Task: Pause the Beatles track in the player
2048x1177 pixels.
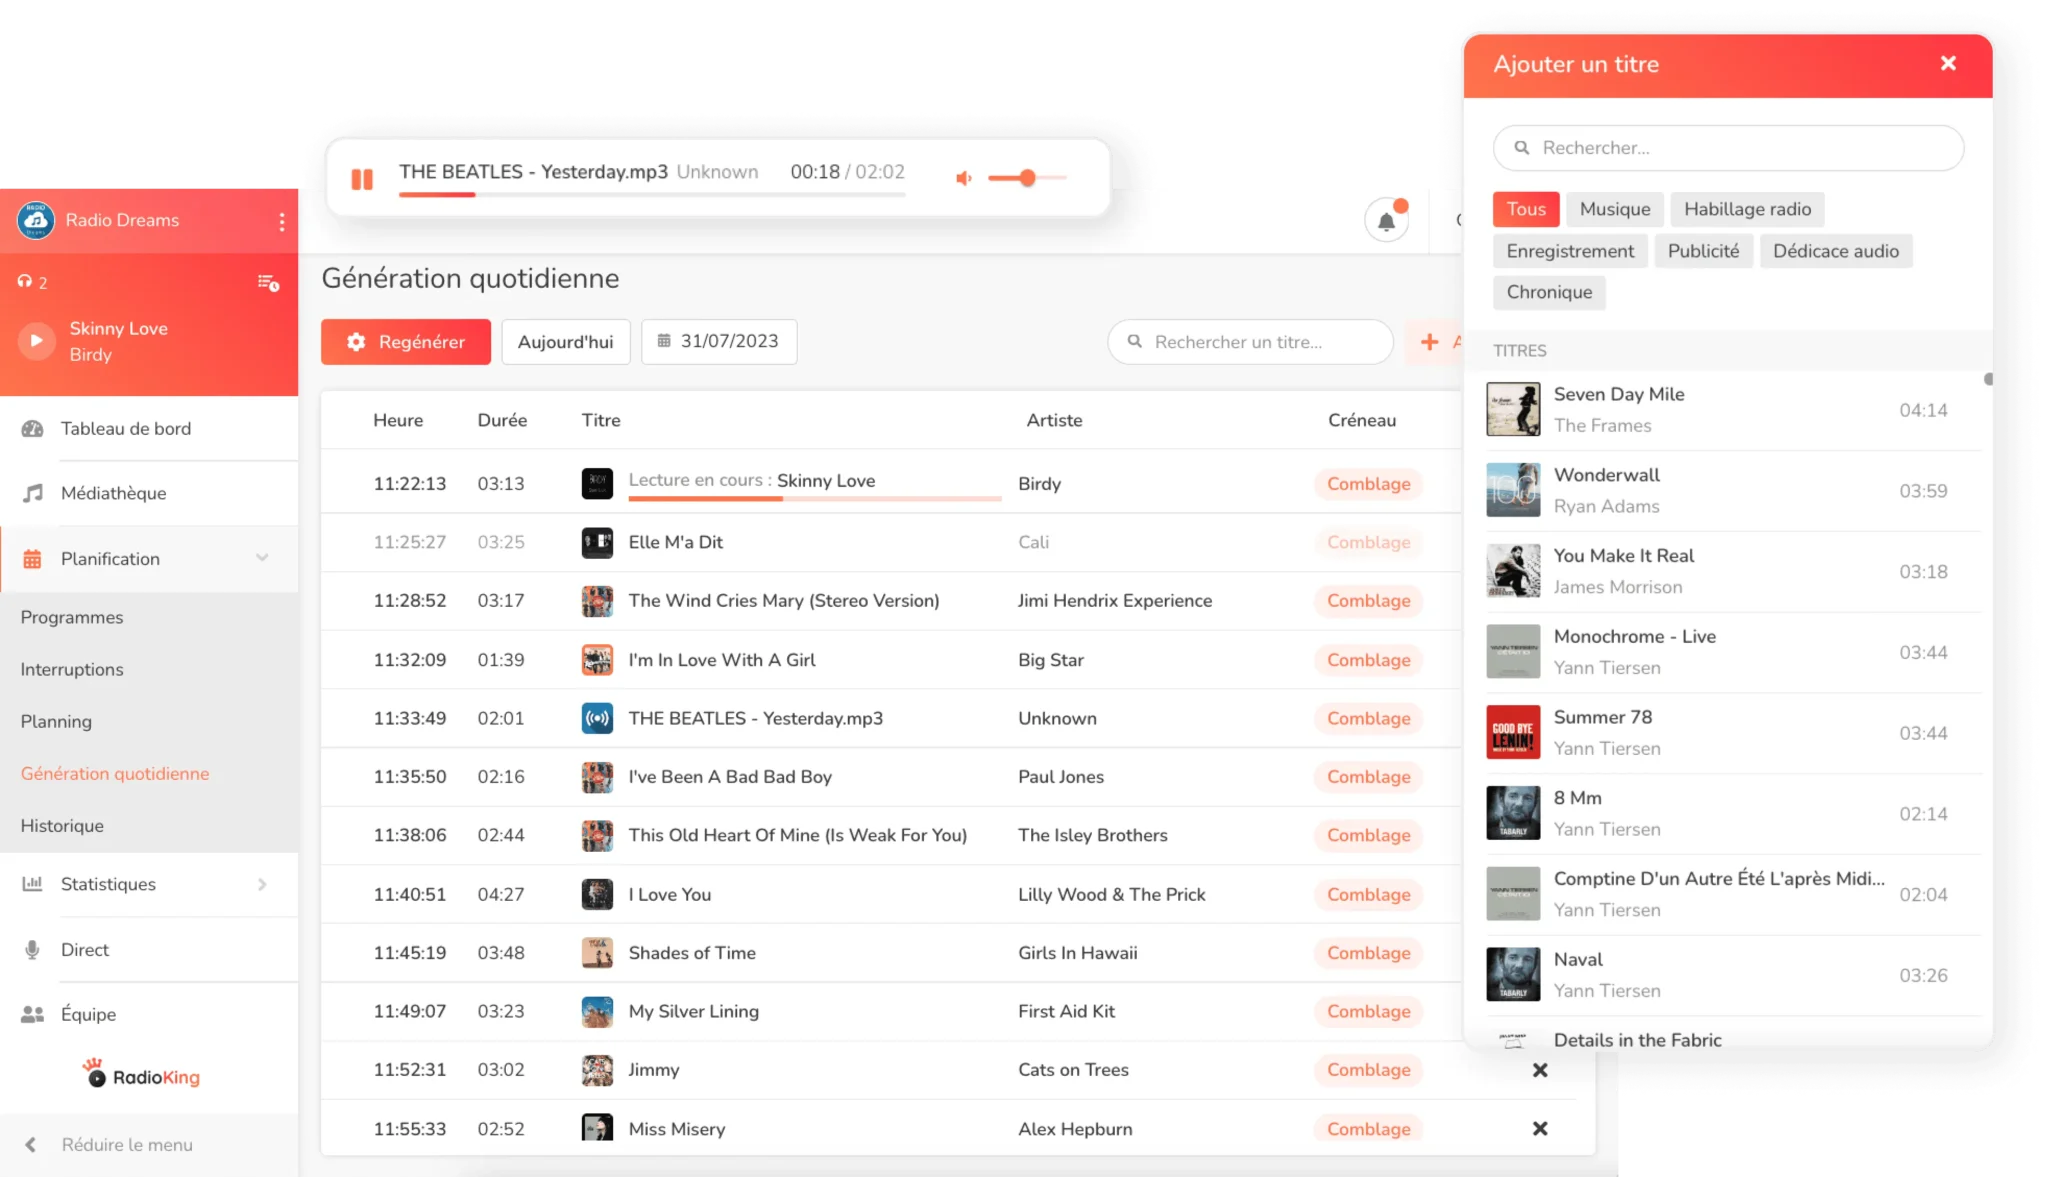Action: (x=362, y=179)
